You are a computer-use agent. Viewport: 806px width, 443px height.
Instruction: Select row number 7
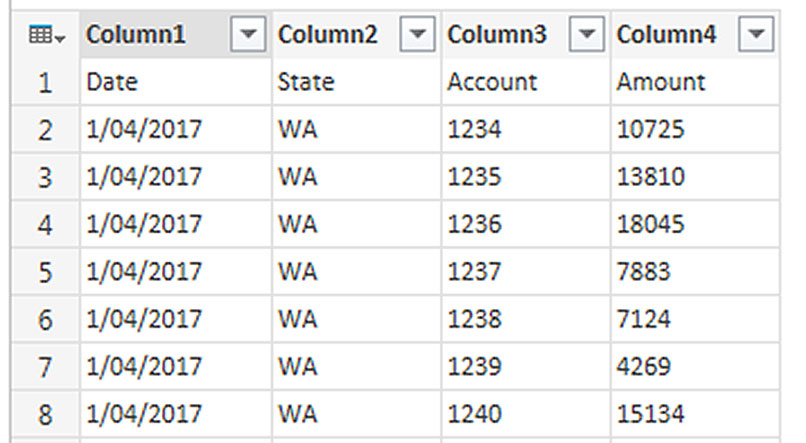click(46, 367)
